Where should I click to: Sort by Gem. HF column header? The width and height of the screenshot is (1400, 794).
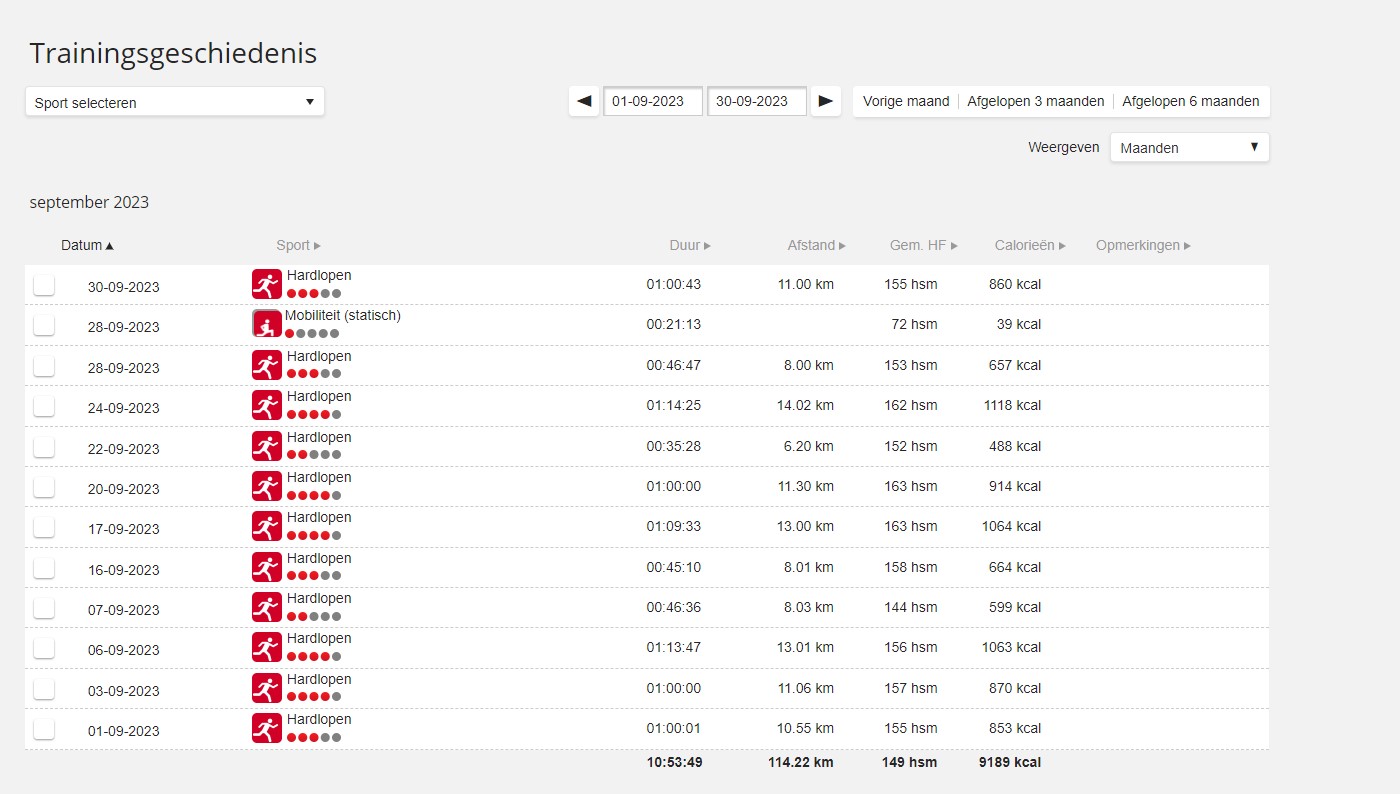(x=924, y=245)
